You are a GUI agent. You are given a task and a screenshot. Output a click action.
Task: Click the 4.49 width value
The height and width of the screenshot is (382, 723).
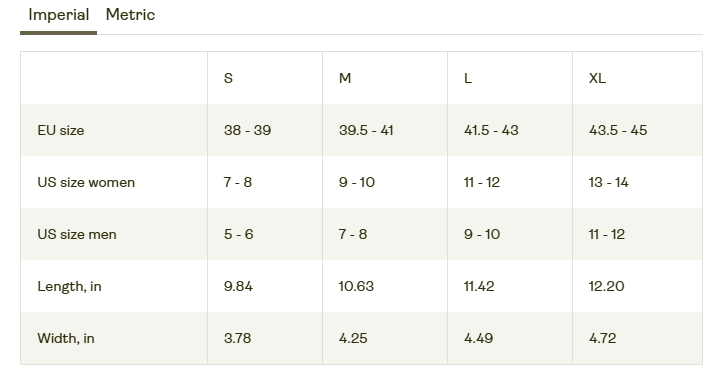[x=479, y=339]
